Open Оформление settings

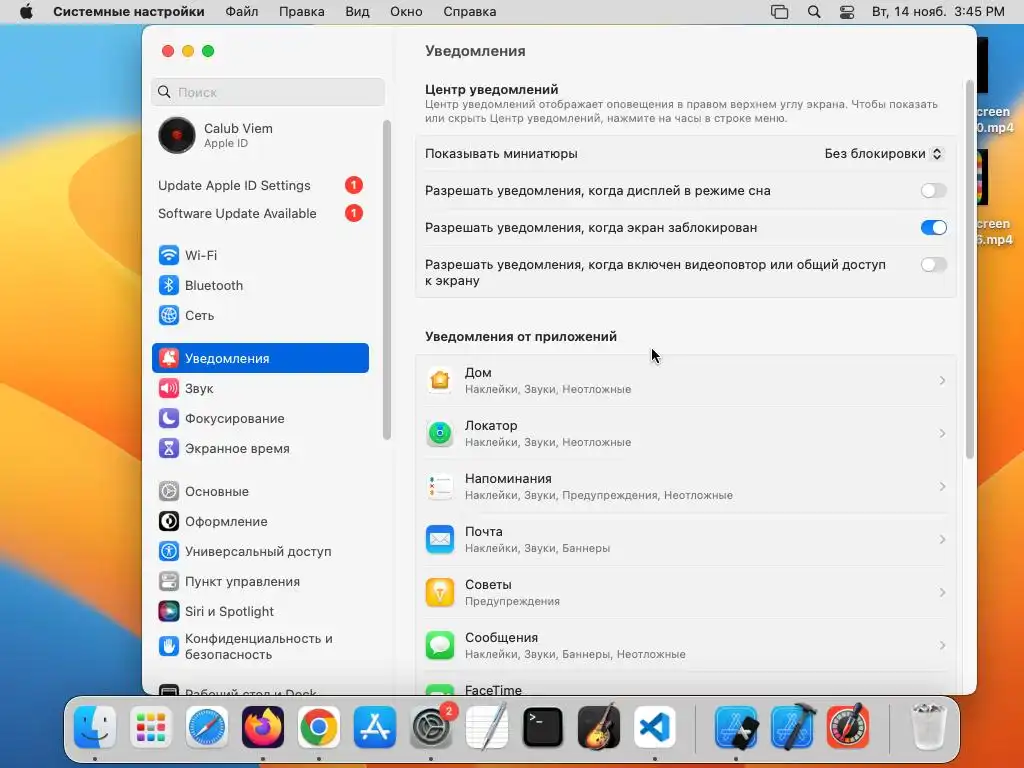pos(260,522)
